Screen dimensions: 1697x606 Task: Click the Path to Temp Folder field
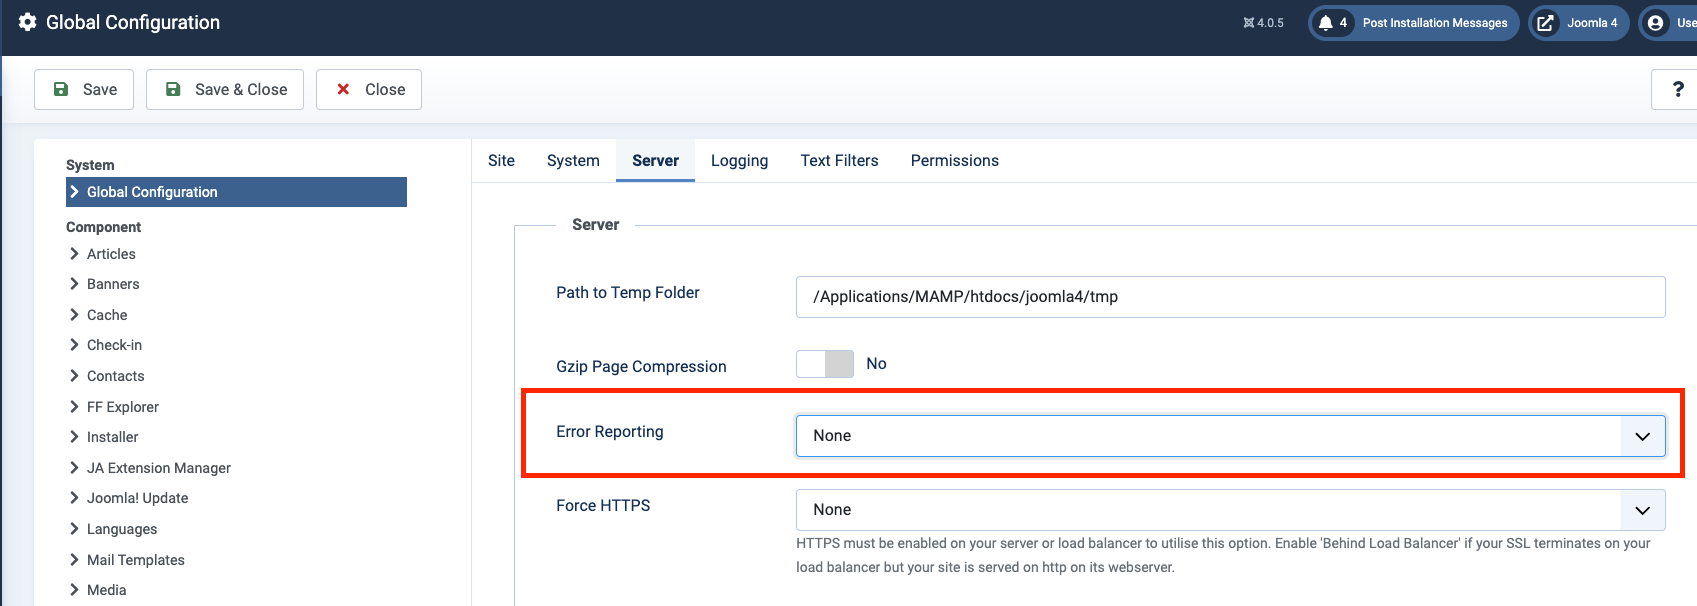(x=1230, y=297)
